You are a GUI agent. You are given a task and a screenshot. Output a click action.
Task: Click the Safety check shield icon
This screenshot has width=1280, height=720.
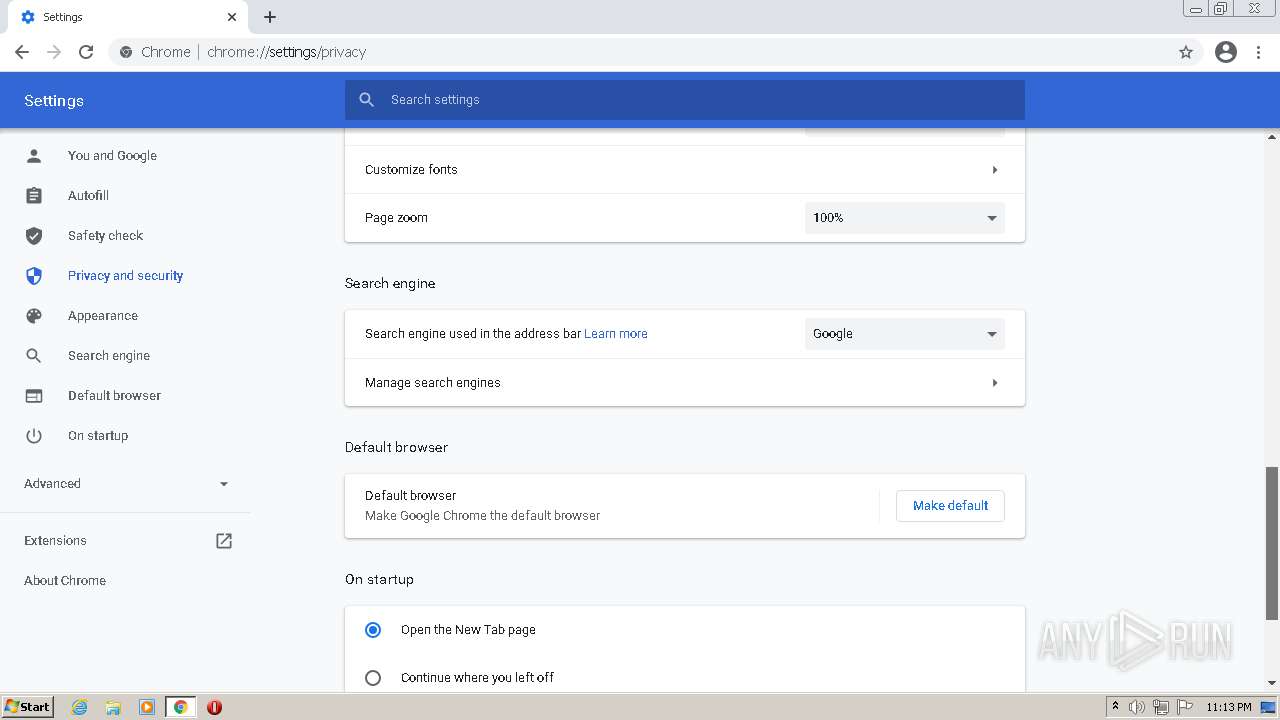tap(34, 236)
